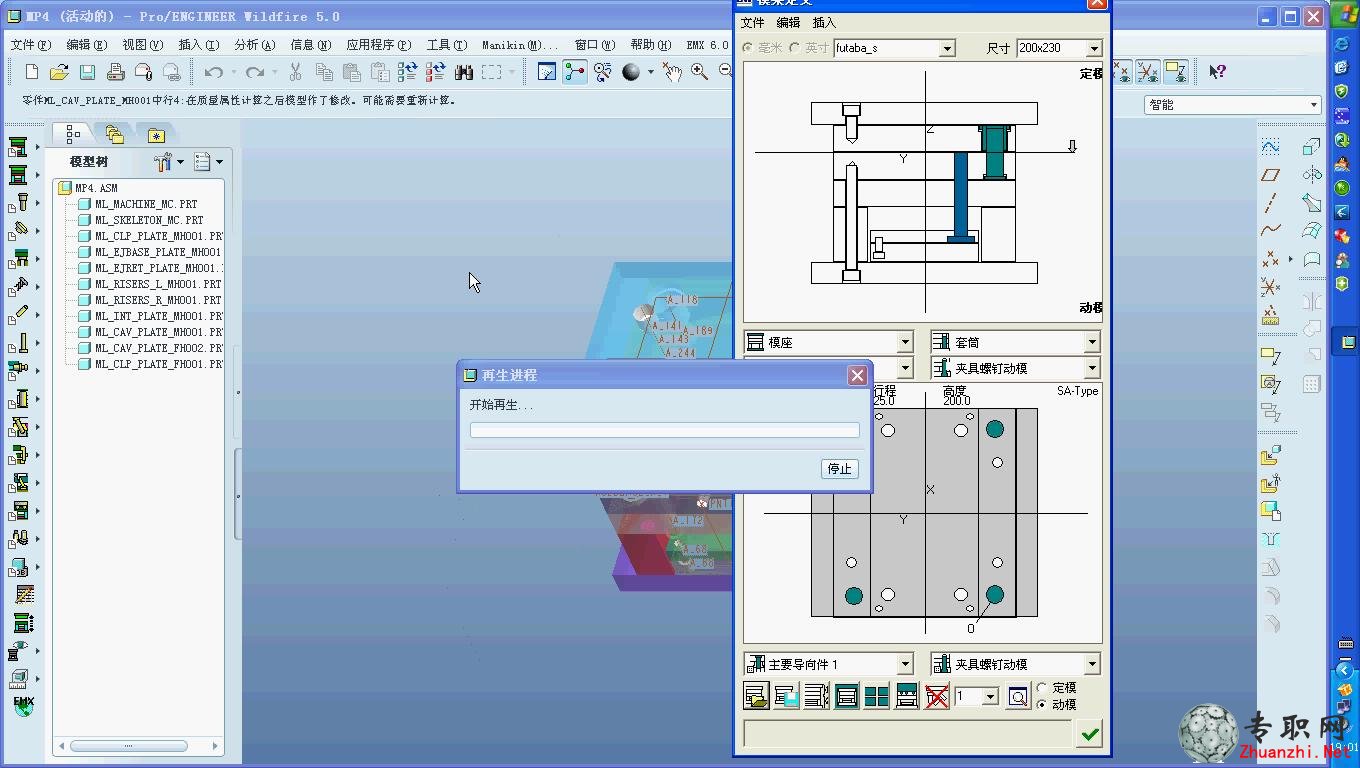Click the context help question-pointer icon

click(x=1217, y=72)
